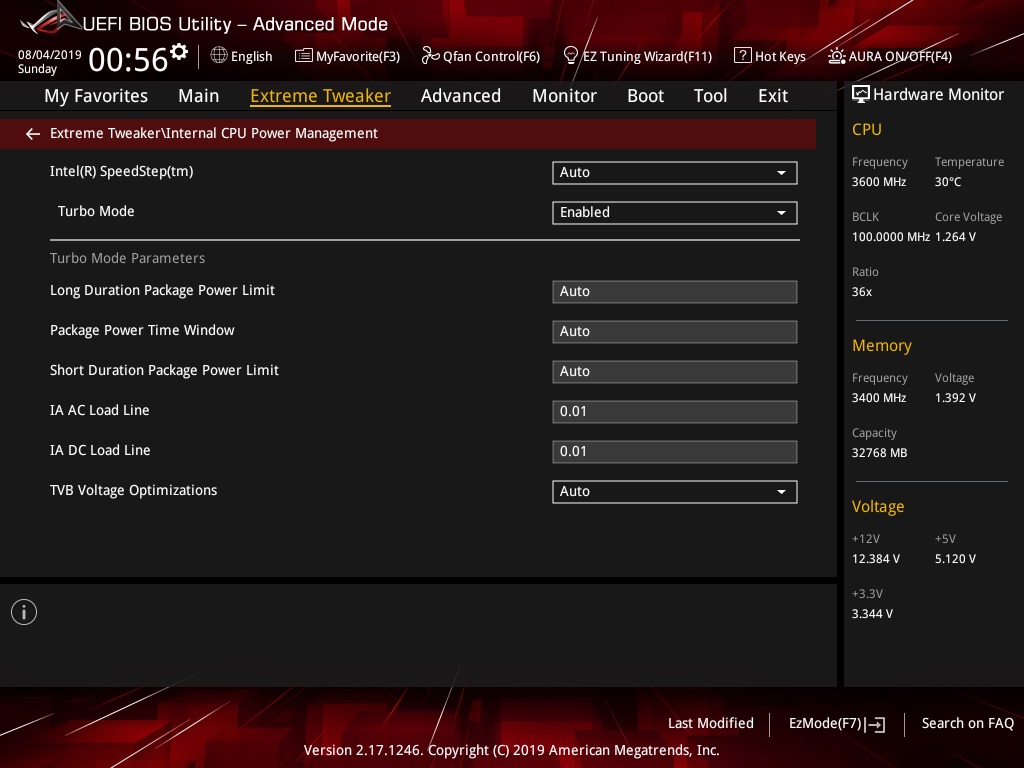Click the IA DC Load Line field
Screen dimensions: 1024x768
pyautogui.click(x=675, y=452)
